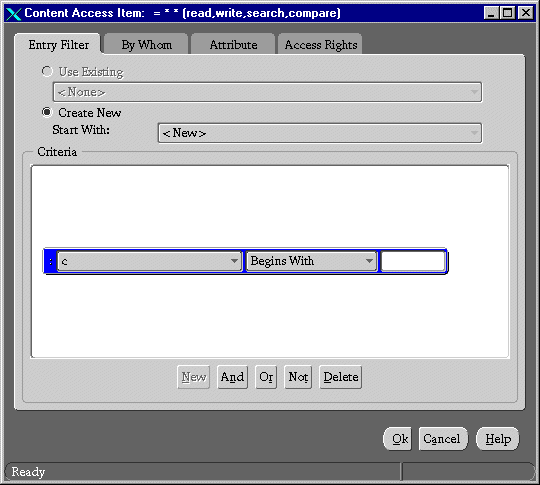Select the Use Existing radio button
This screenshot has width=540, height=485.
47,71
